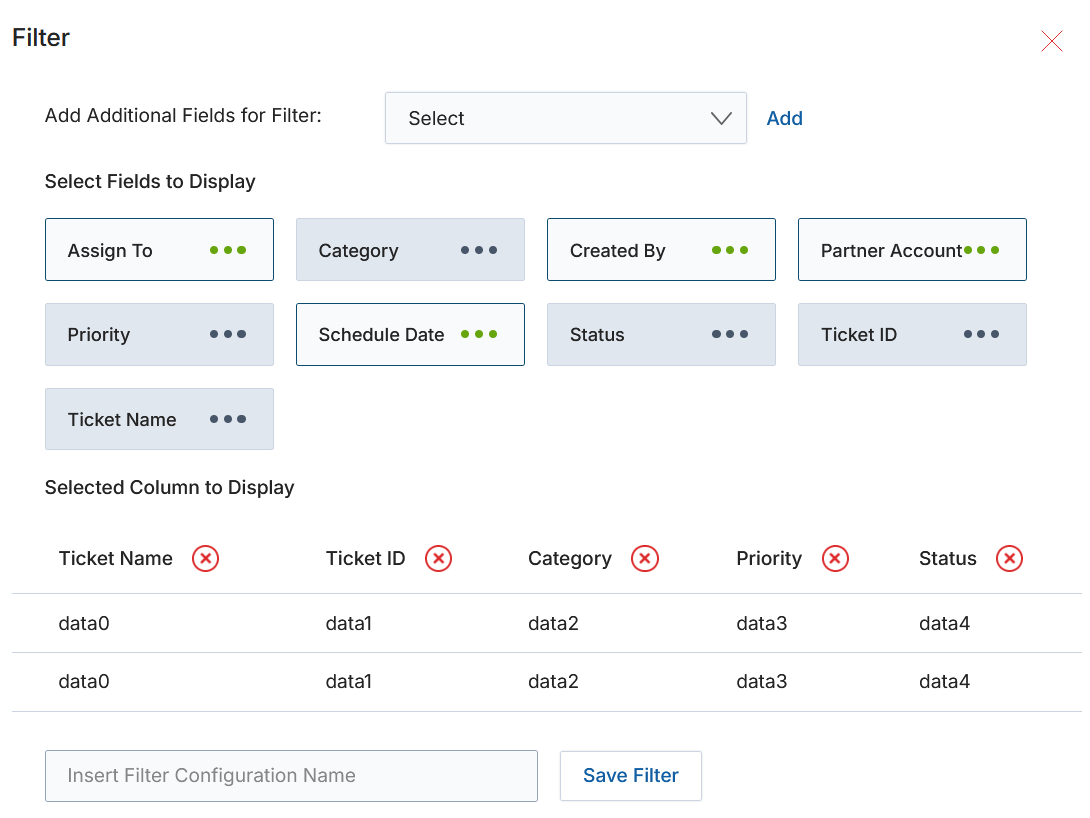Click the Ticket Name column header text
1090x818 pixels.
coord(115,558)
